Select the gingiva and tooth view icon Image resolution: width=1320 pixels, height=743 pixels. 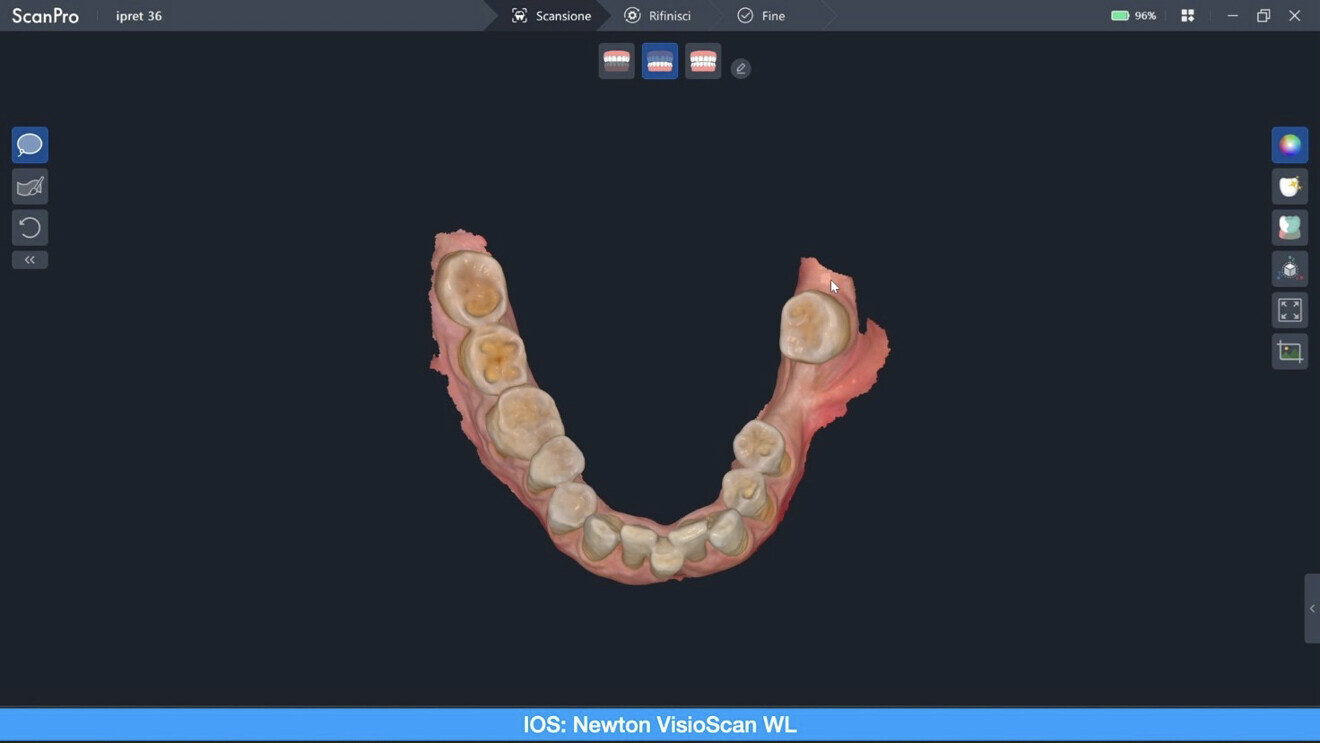click(1290, 227)
